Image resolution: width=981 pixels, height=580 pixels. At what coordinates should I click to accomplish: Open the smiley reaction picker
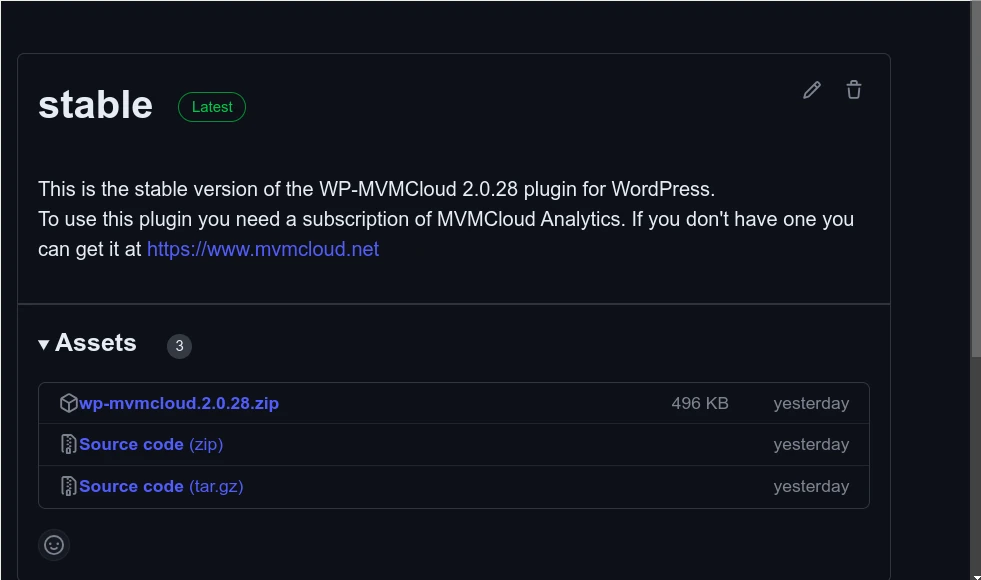click(54, 545)
